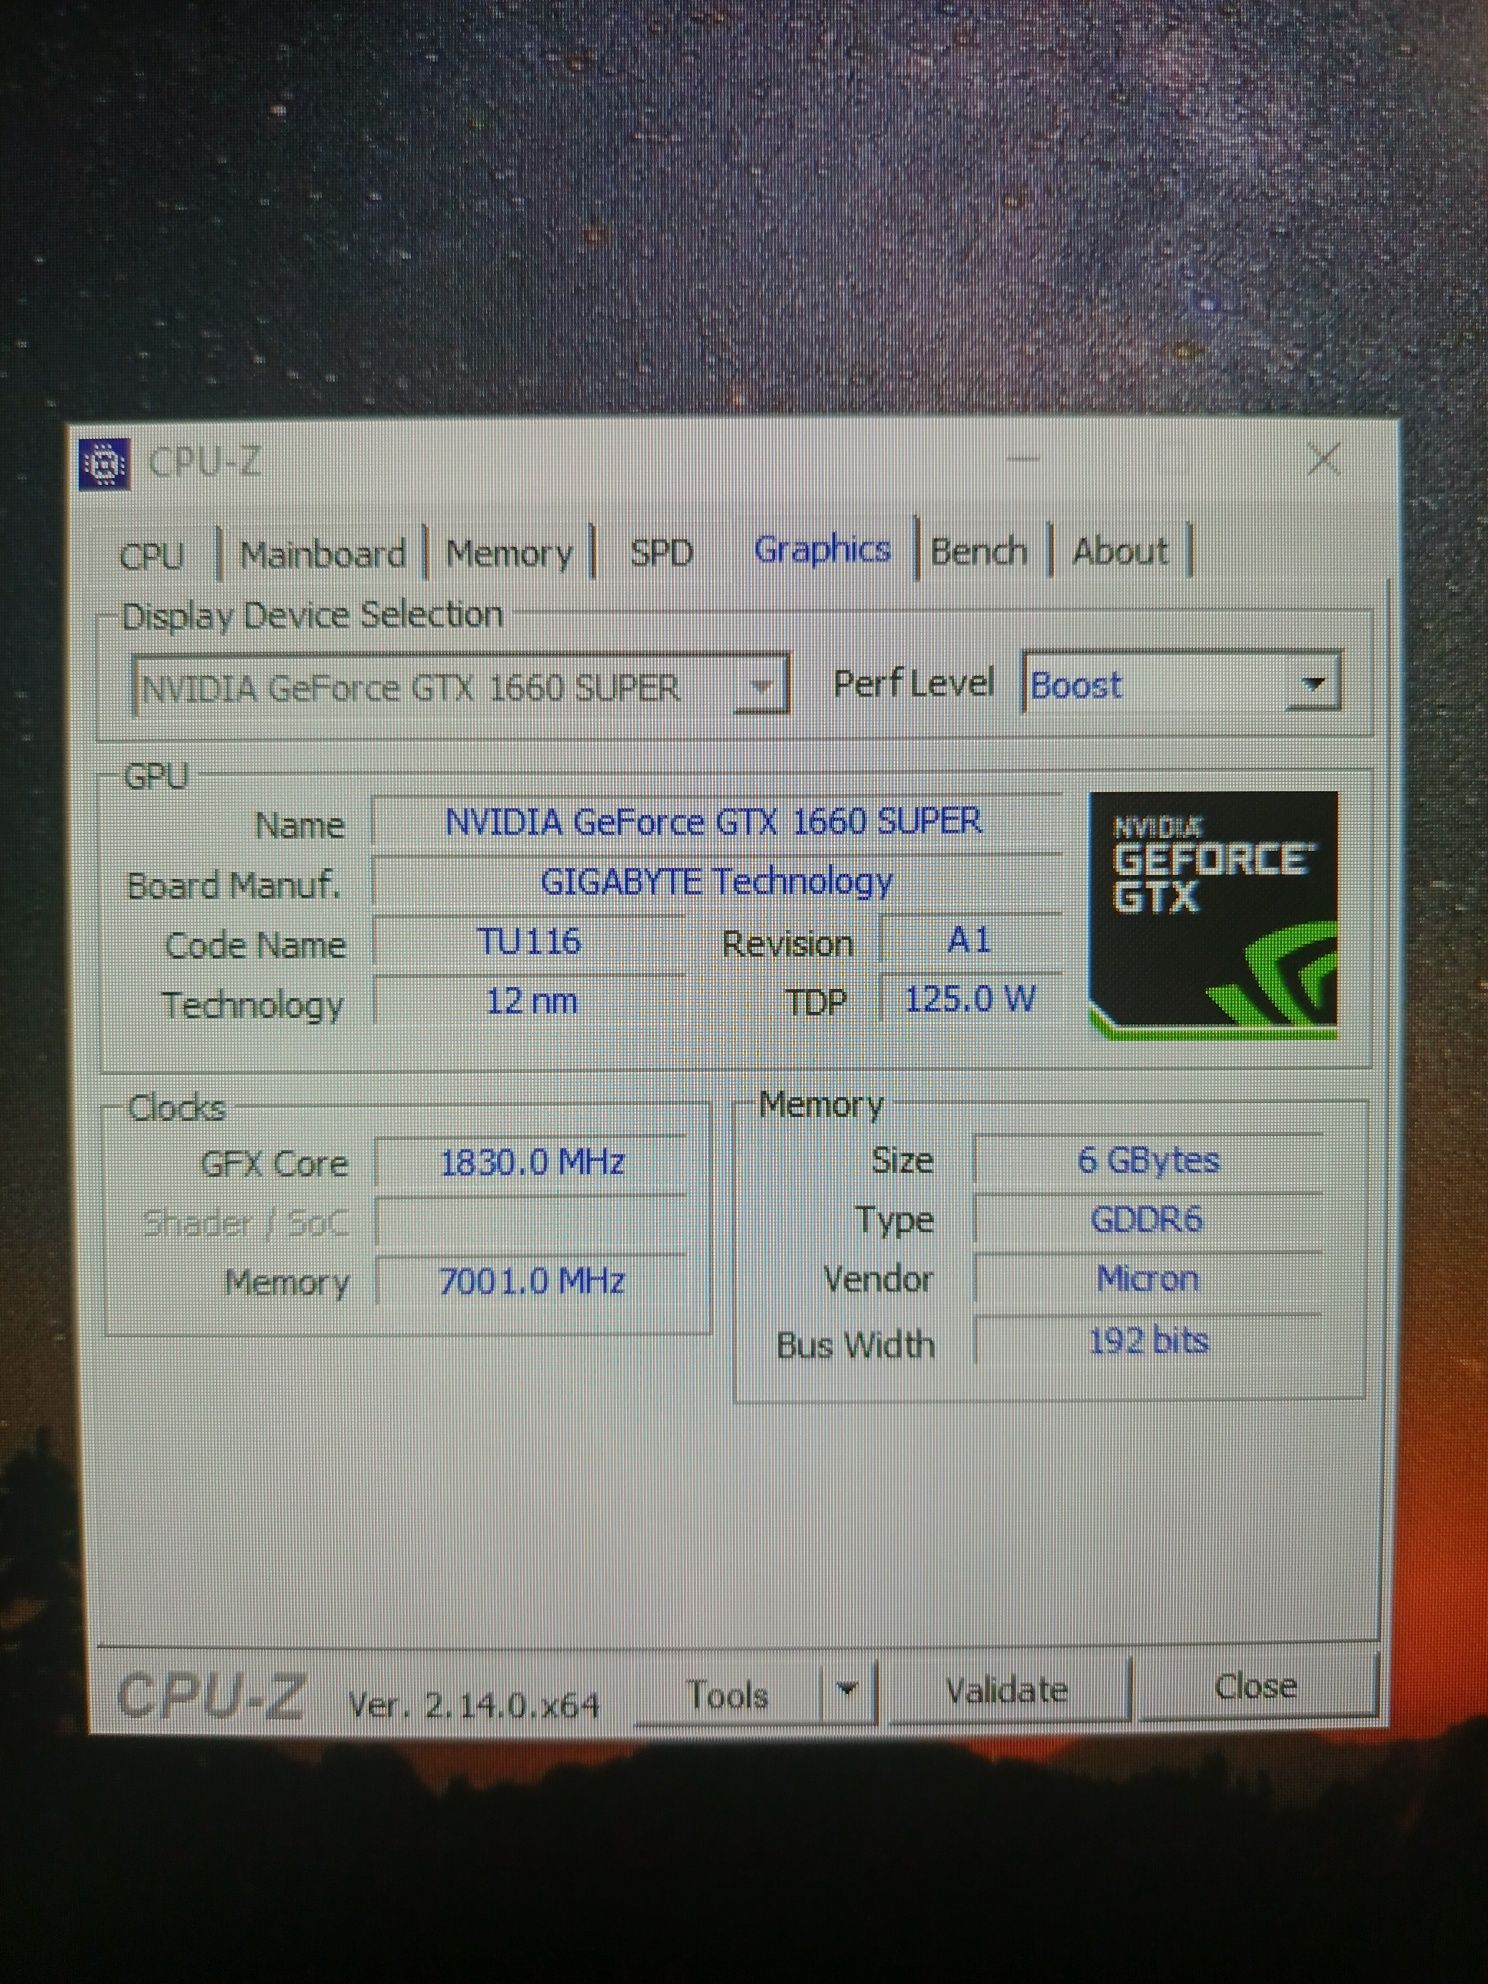Click the empty Shader / SoC field
1488x1984 pixels.
[532, 1222]
